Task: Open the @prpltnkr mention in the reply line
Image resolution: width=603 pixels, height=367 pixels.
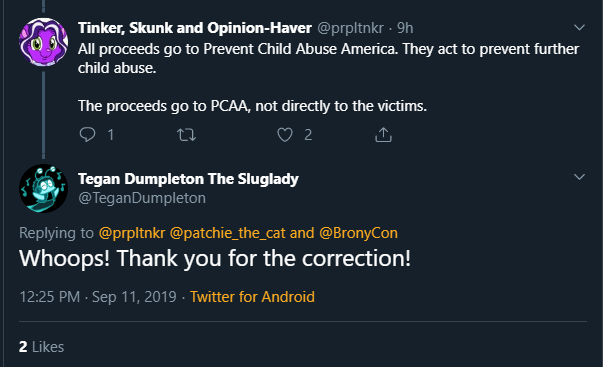Action: coord(132,233)
